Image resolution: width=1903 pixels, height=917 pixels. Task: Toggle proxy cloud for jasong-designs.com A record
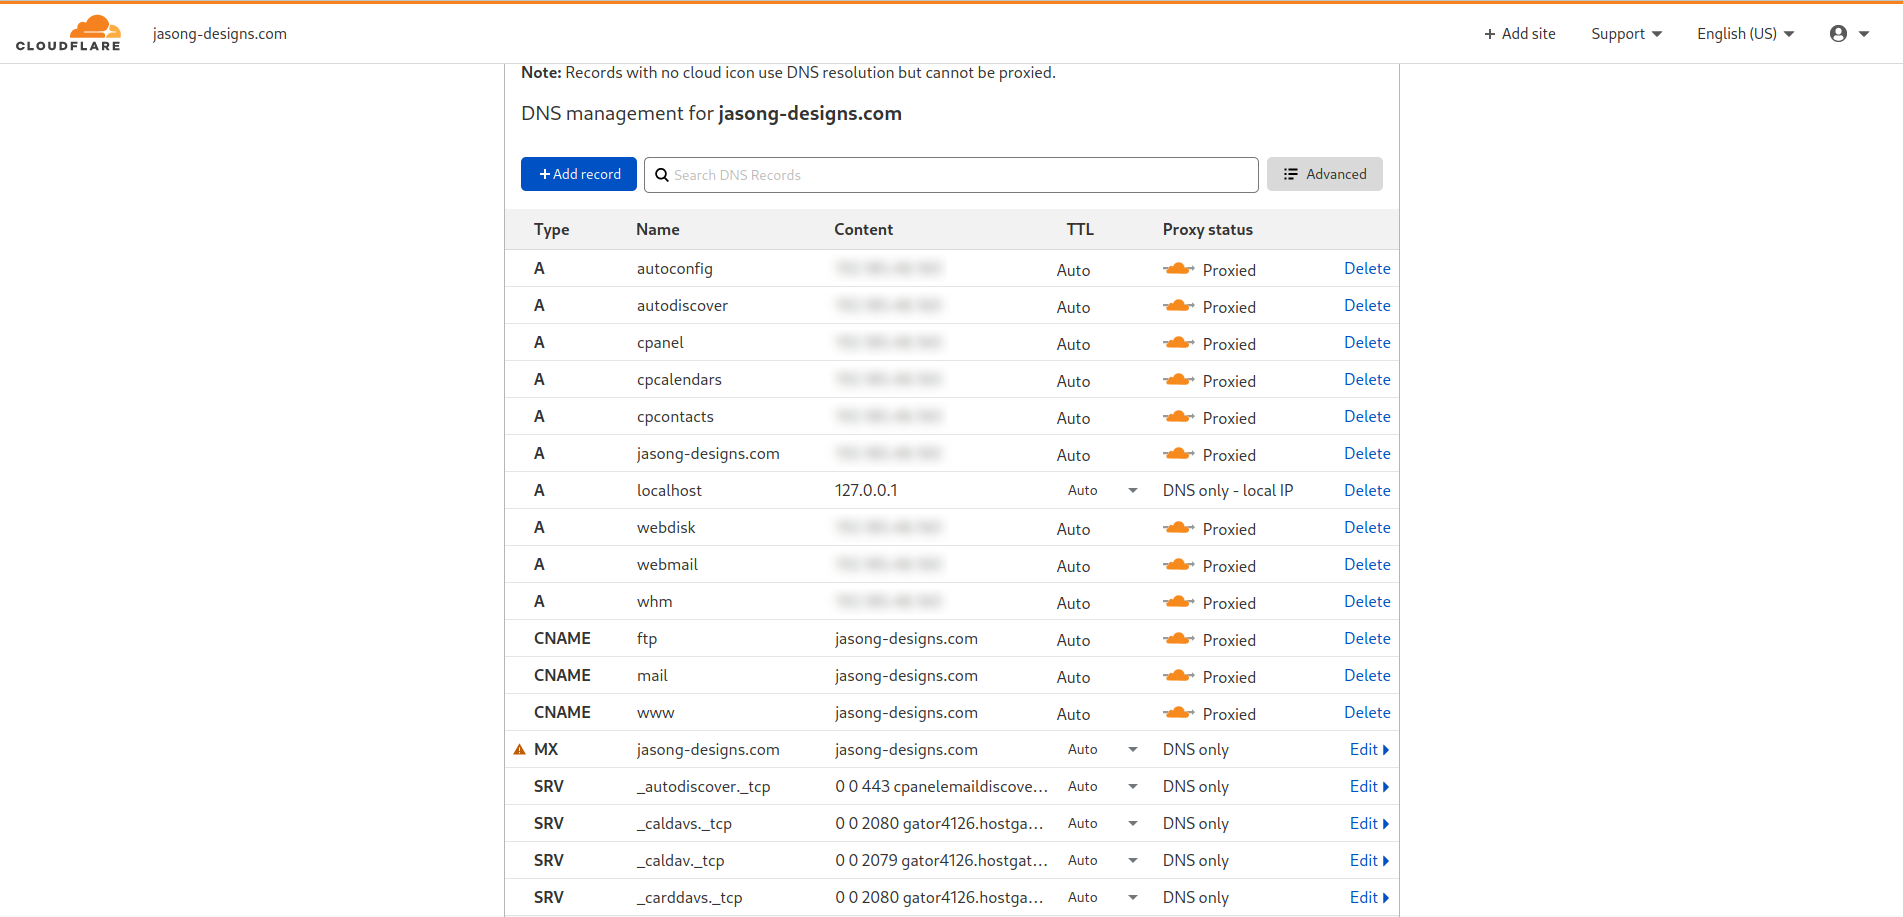coord(1178,454)
